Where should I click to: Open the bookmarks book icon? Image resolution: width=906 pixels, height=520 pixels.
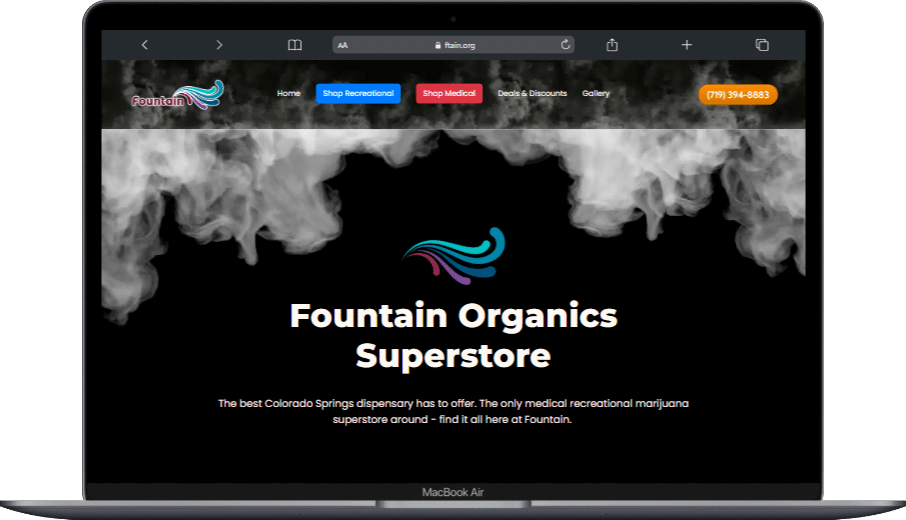294,45
